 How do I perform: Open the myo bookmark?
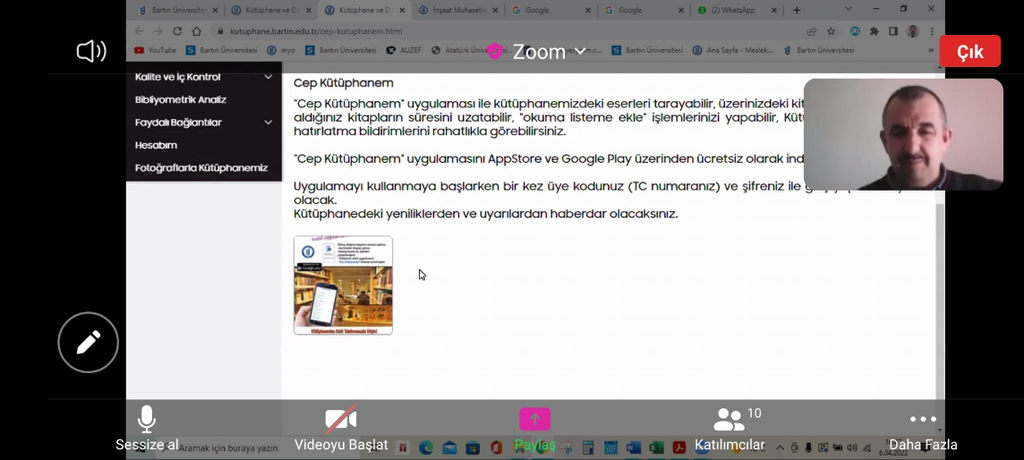tap(281, 50)
